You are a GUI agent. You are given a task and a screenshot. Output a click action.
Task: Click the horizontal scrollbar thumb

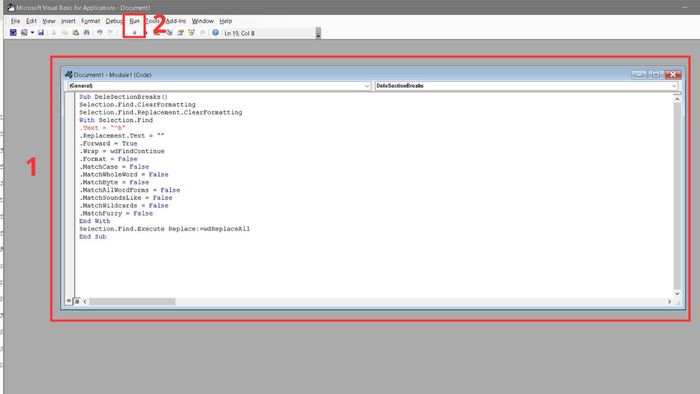coord(132,302)
